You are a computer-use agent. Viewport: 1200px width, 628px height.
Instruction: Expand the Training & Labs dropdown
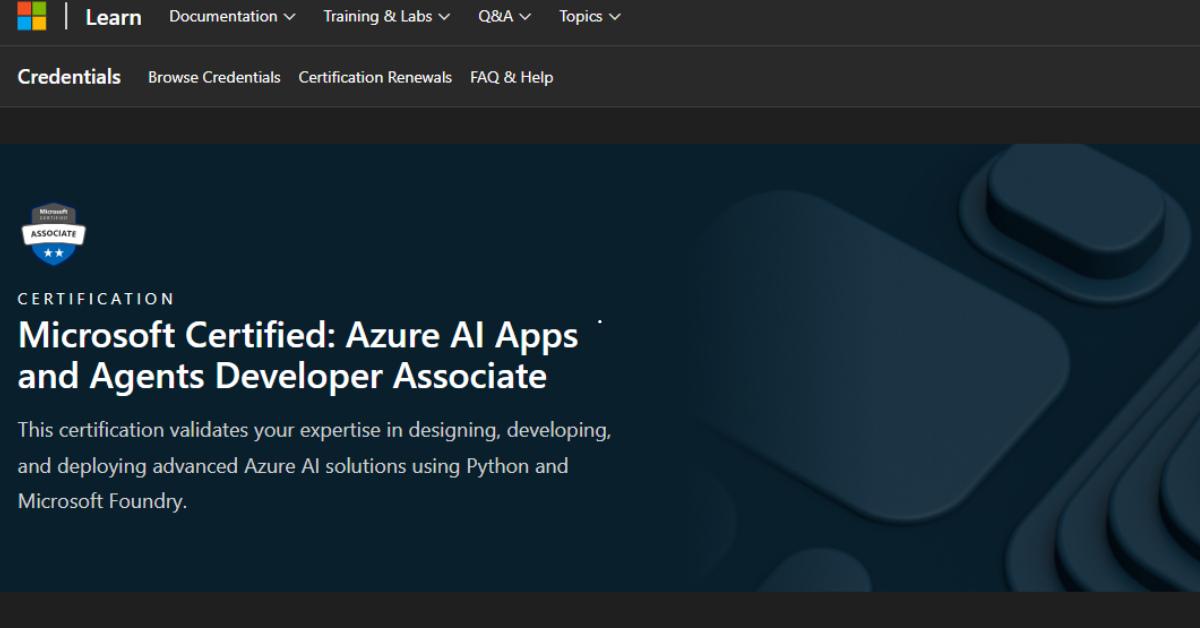pyautogui.click(x=386, y=16)
